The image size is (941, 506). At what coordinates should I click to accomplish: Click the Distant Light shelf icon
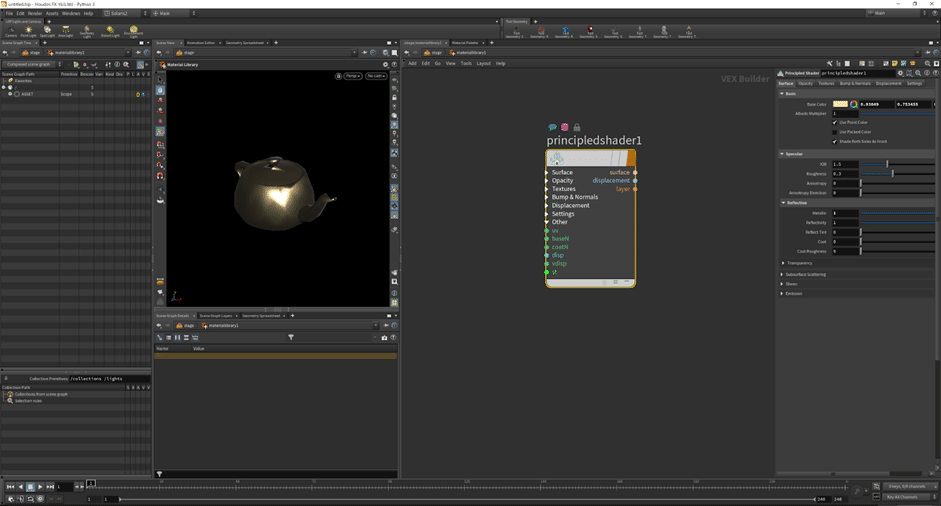pos(109,31)
